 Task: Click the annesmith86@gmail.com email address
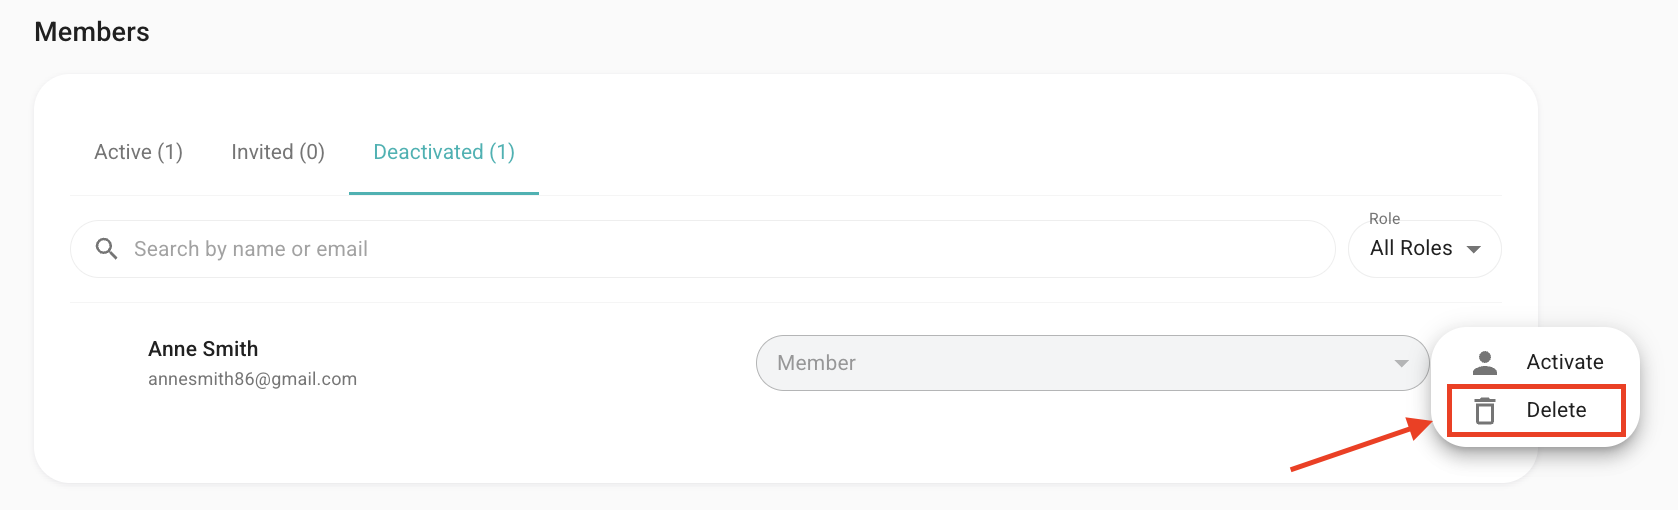click(252, 379)
